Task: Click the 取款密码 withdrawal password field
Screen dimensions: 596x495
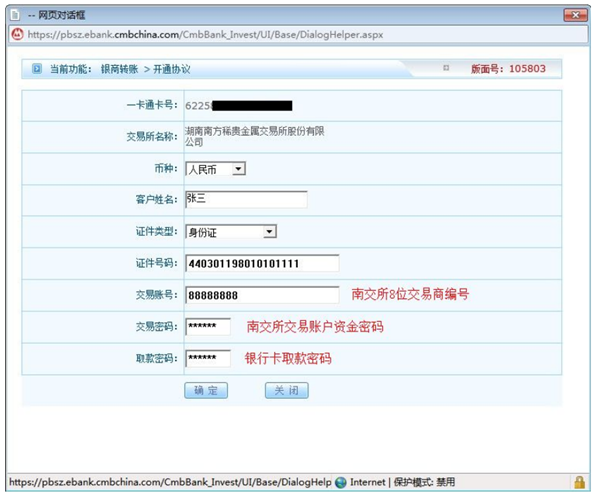Action: (x=208, y=359)
